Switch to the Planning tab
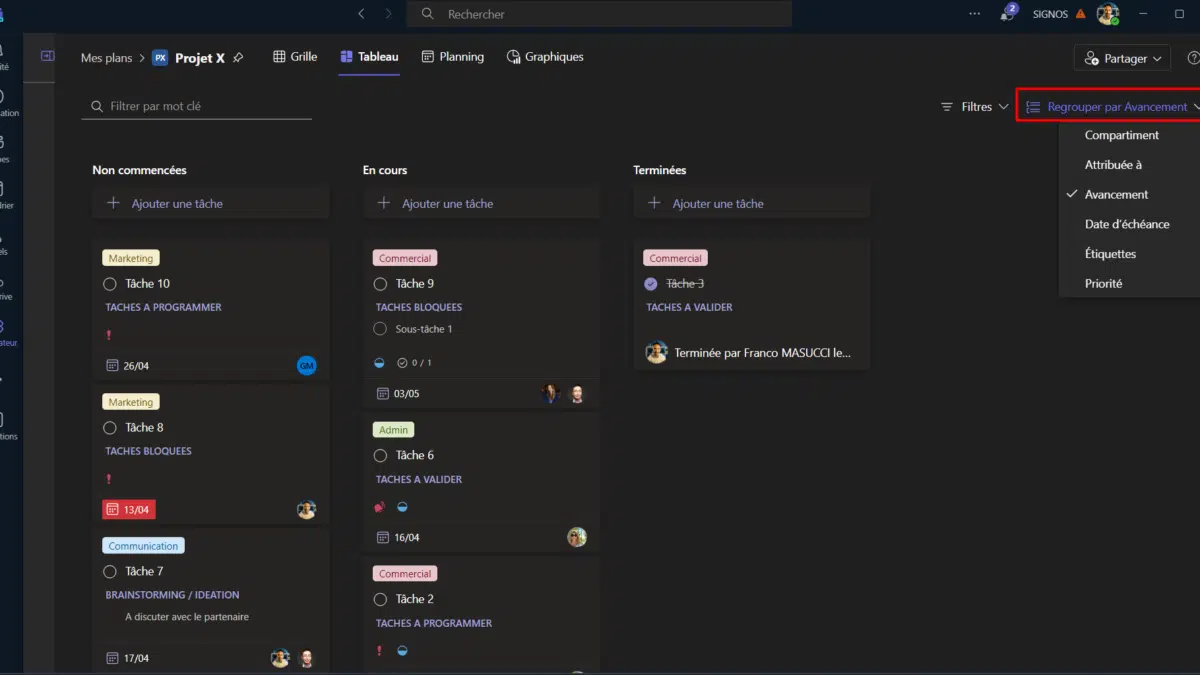Screen dimensions: 1200x675 [x=452, y=57]
